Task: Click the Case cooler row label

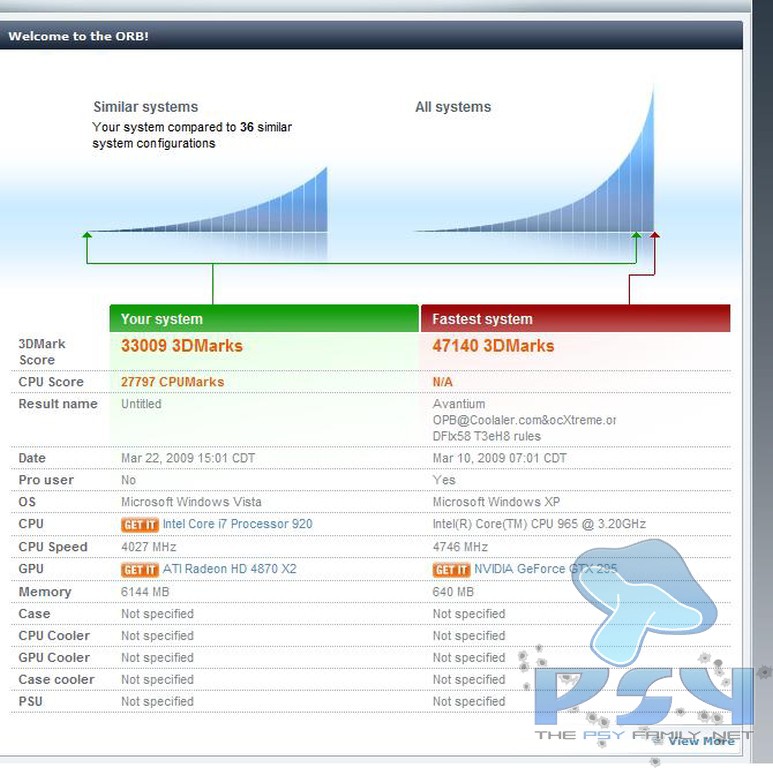Action: (x=56, y=680)
